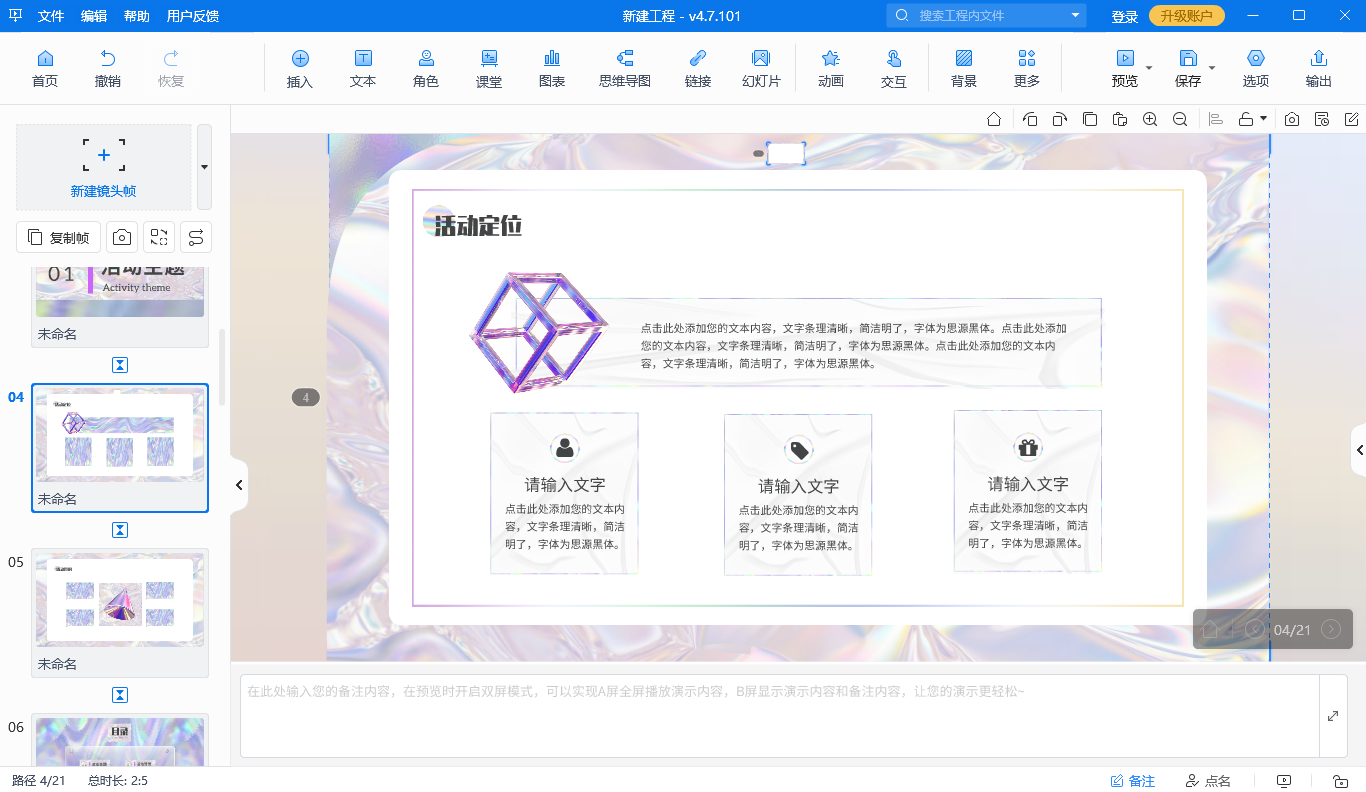Click the 新建镜头帧 new frame button
Image resolution: width=1366 pixels, height=792 pixels.
104,167
